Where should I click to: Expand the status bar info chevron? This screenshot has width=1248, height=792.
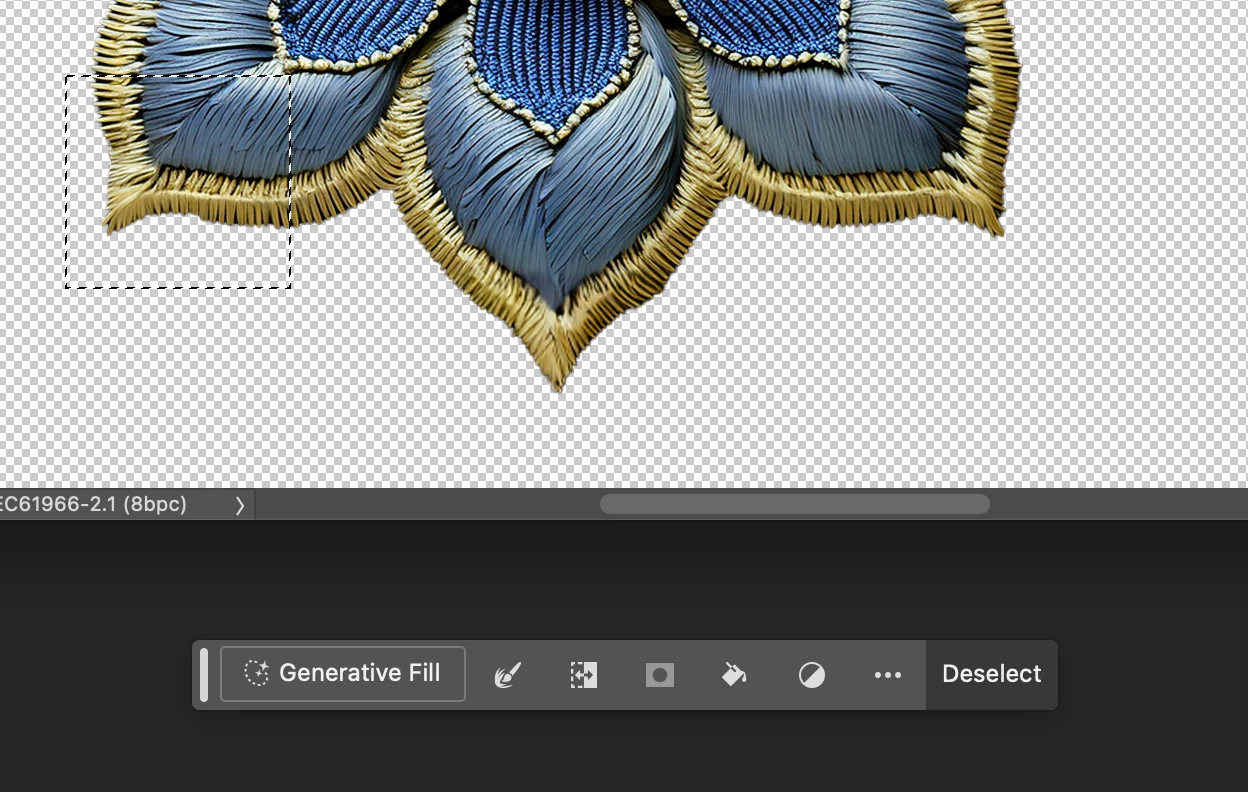coord(240,505)
